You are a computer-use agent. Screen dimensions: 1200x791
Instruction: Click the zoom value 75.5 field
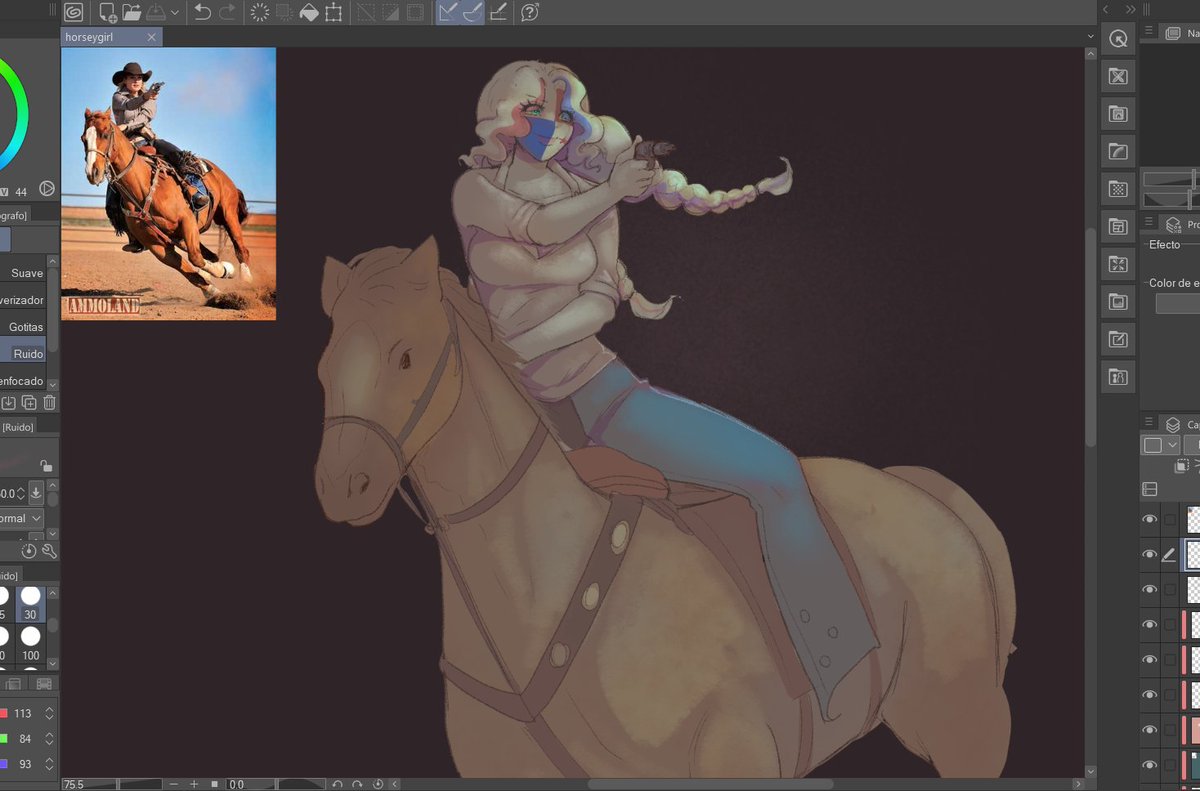tap(88, 785)
